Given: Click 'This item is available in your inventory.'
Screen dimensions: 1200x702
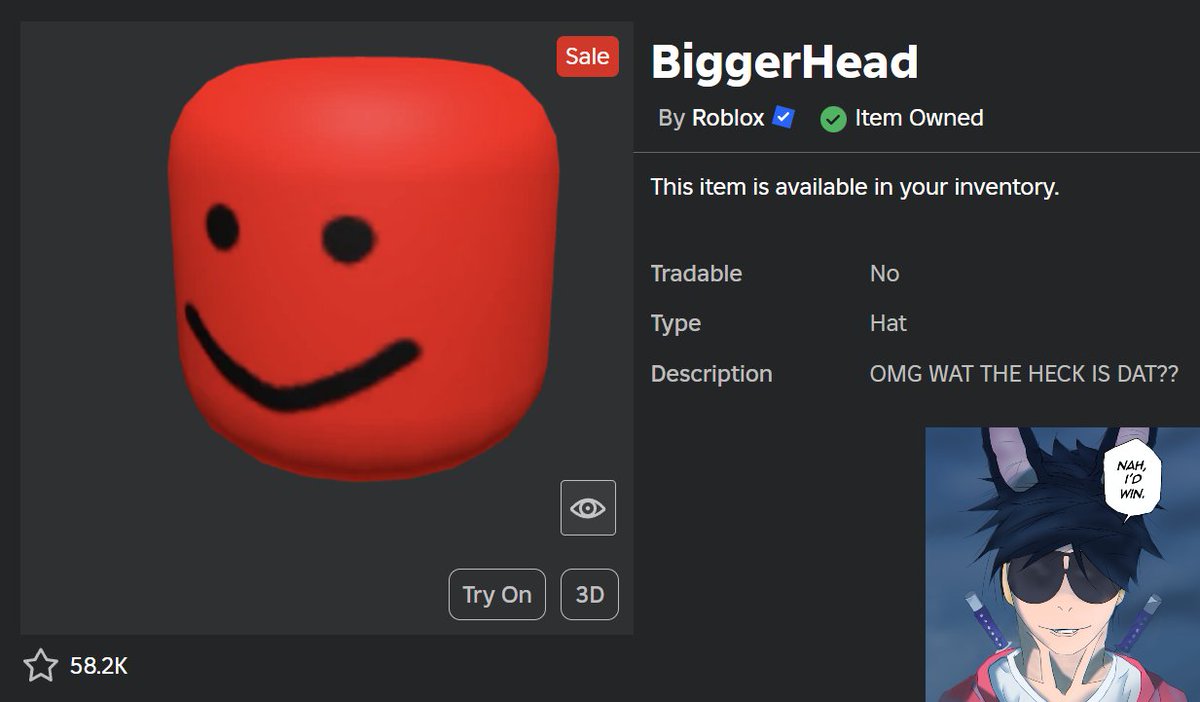Looking at the screenshot, I should click(854, 187).
